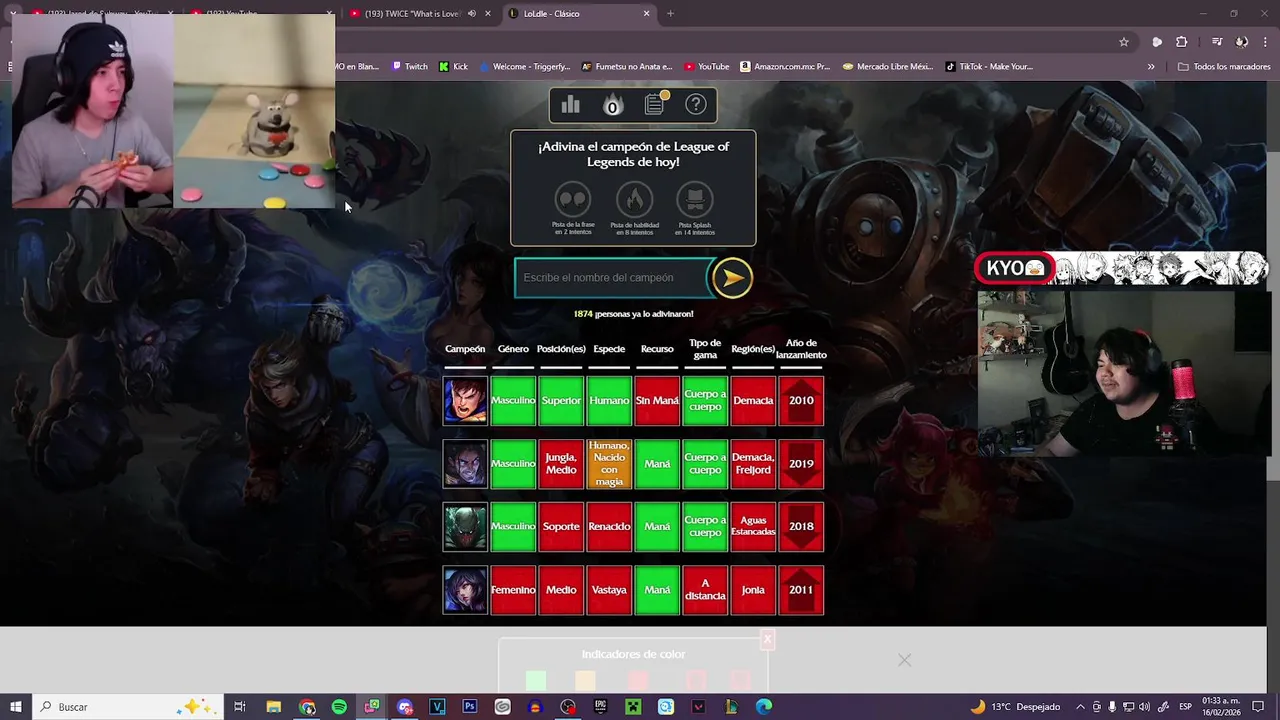
Task: Open the LoLdle statistics bar chart icon
Action: [x=571, y=105]
